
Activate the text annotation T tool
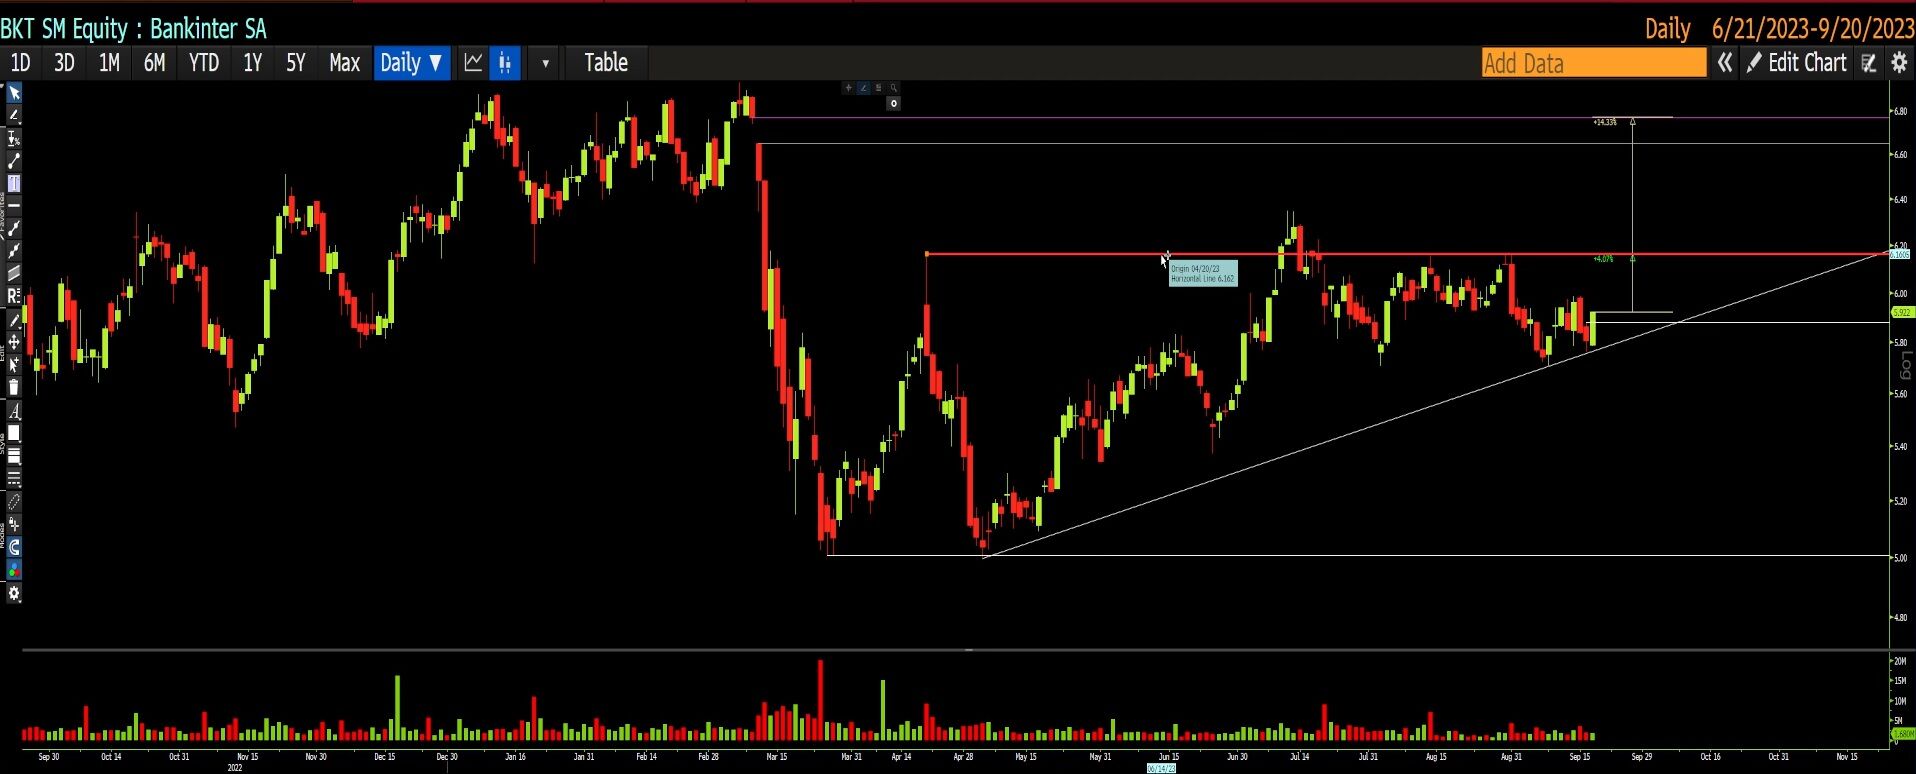pyautogui.click(x=14, y=183)
